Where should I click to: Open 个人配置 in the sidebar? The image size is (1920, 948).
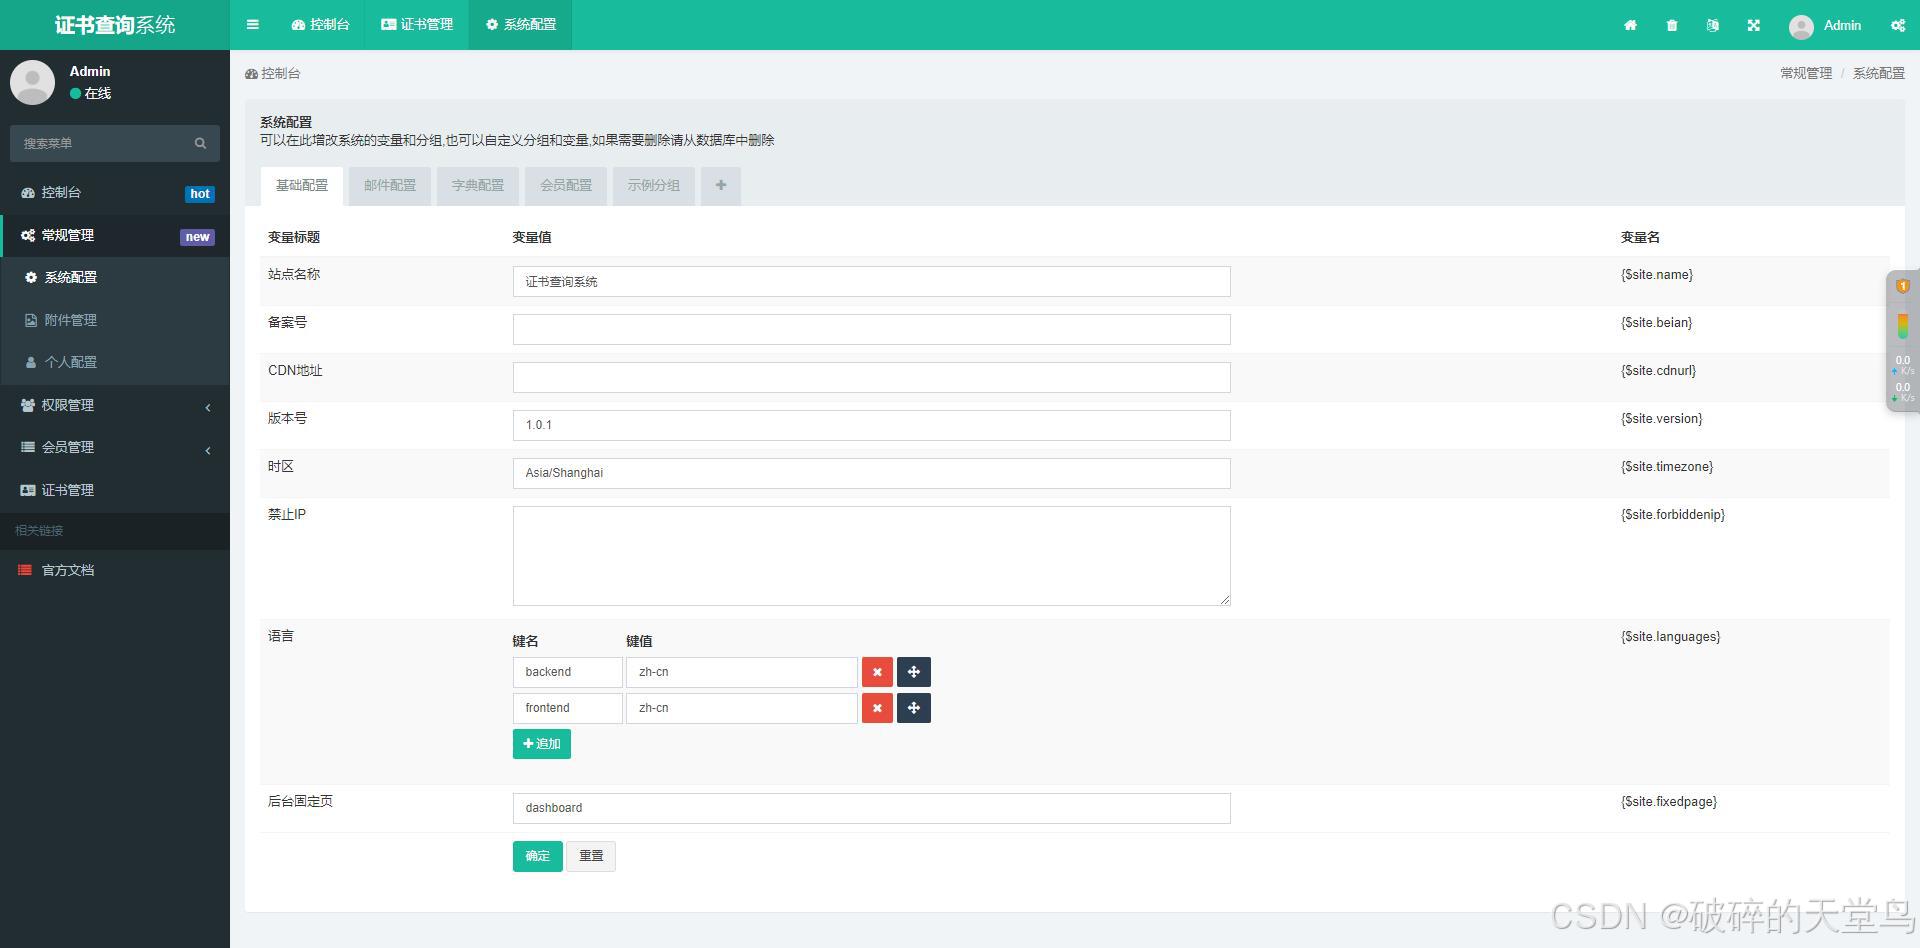click(x=115, y=362)
